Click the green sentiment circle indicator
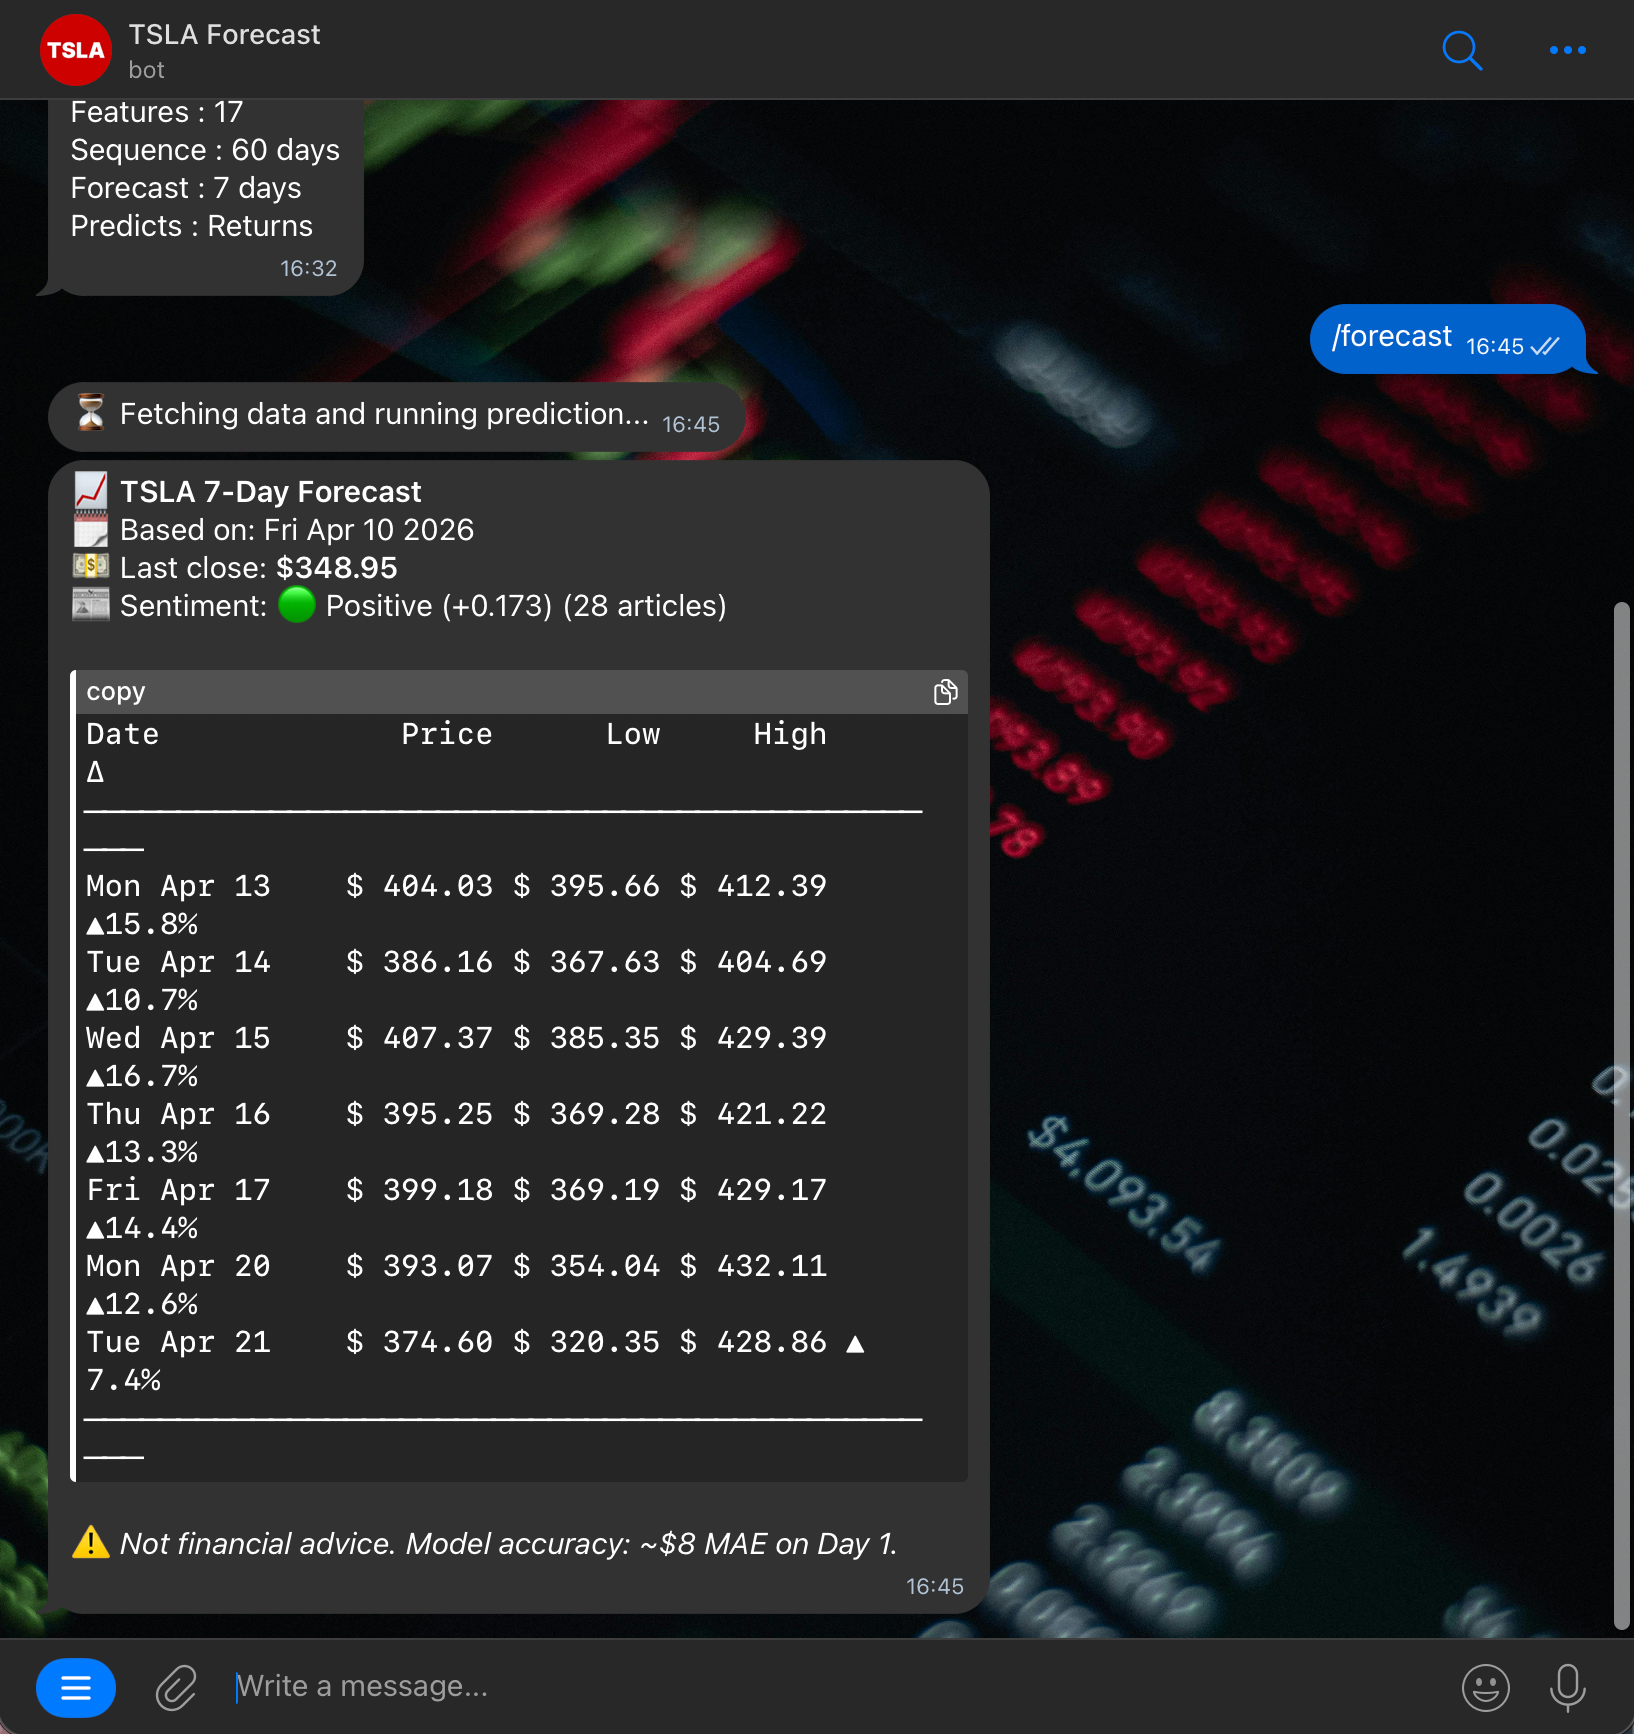The height and width of the screenshot is (1734, 1634). click(x=297, y=605)
